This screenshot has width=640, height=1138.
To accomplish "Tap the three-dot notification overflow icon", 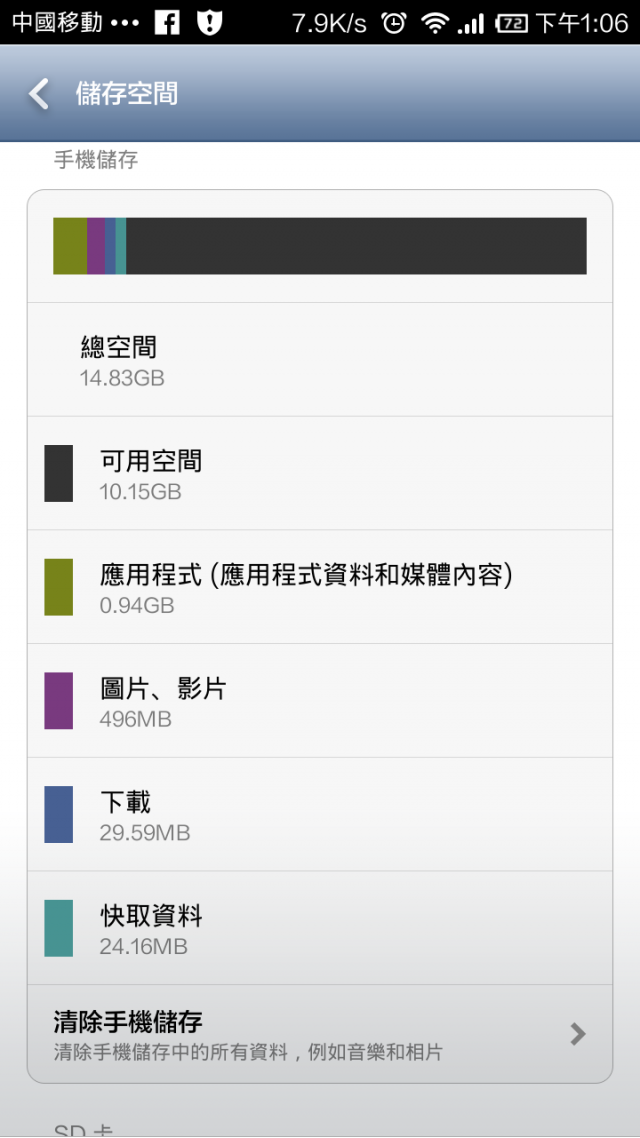I will pos(125,24).
